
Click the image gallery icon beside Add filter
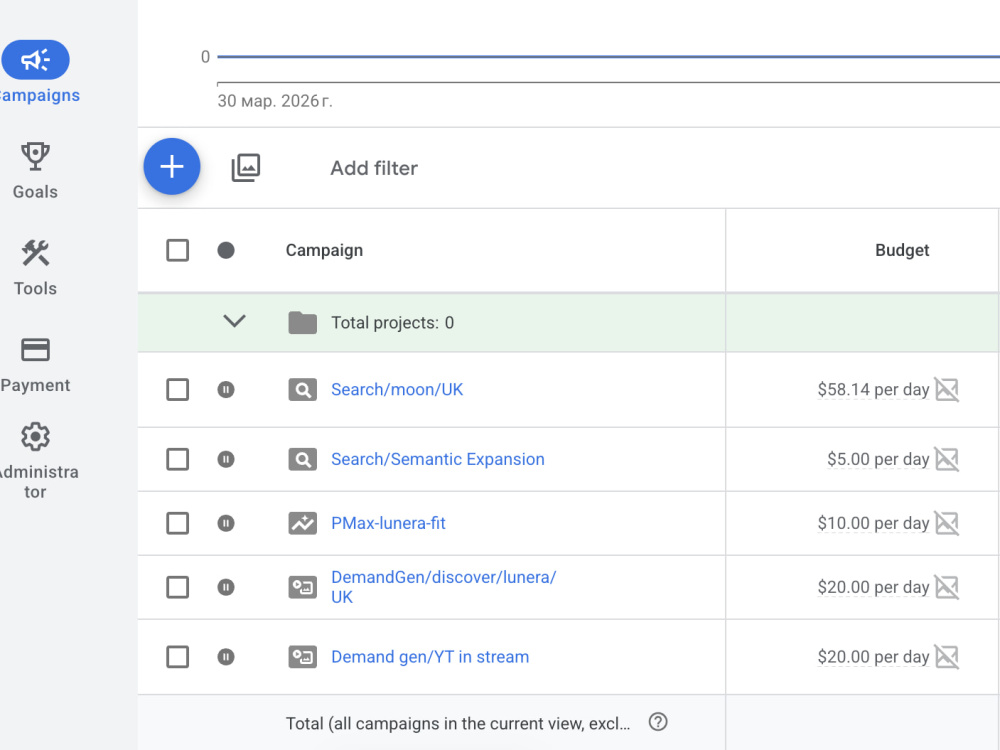click(246, 167)
